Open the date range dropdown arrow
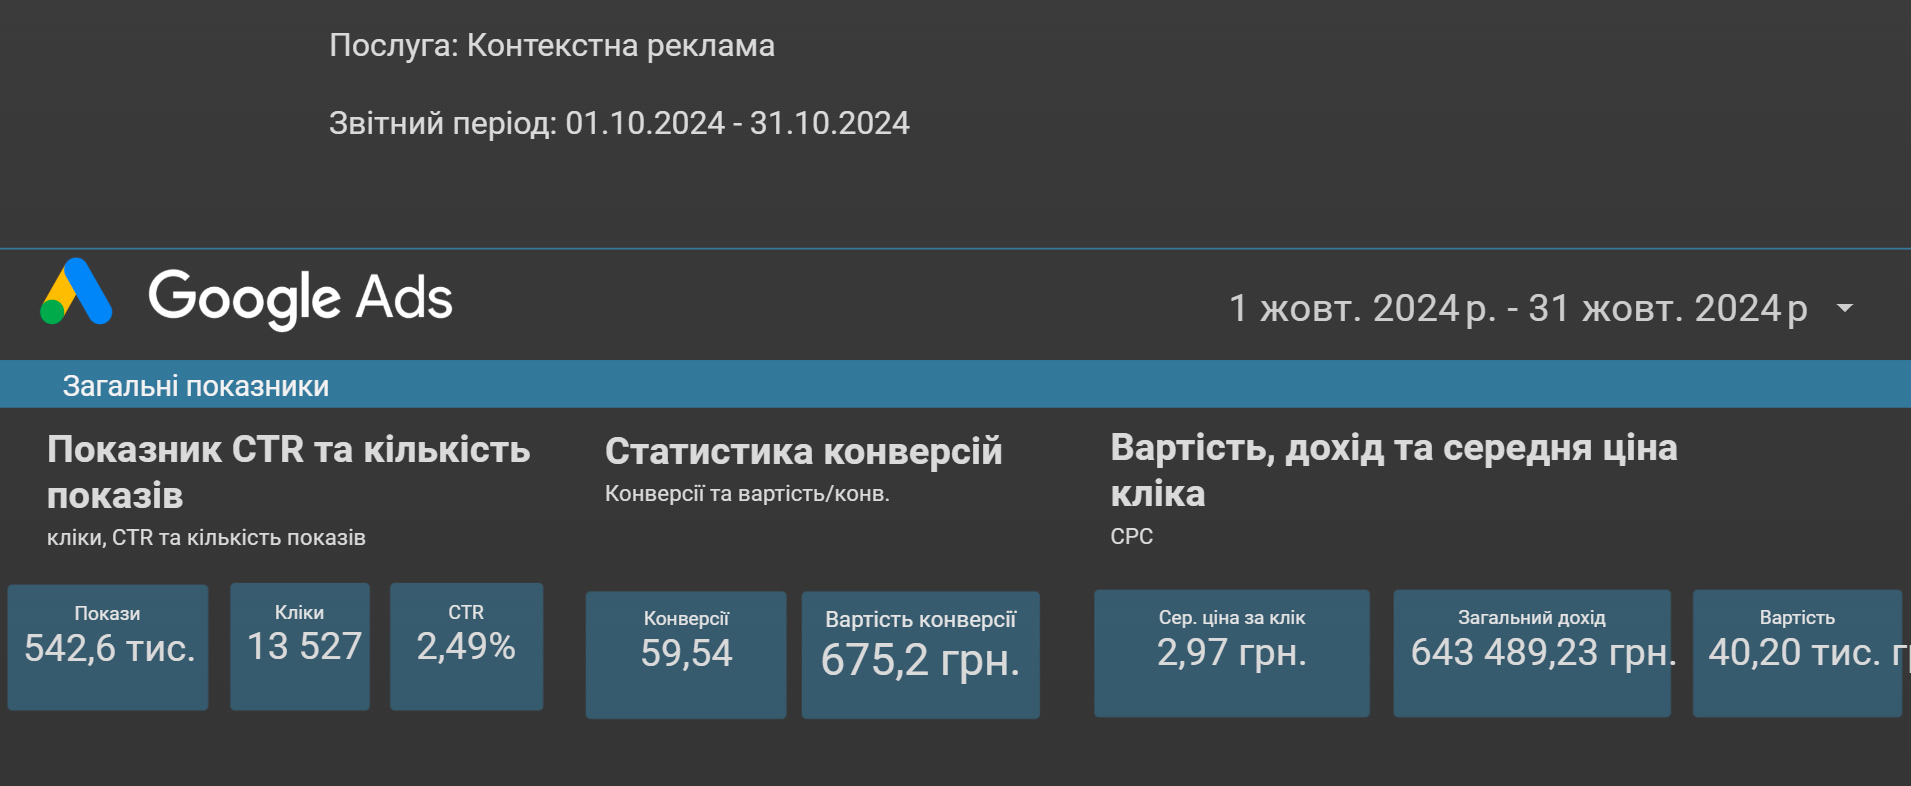The width and height of the screenshot is (1911, 786). [1845, 308]
